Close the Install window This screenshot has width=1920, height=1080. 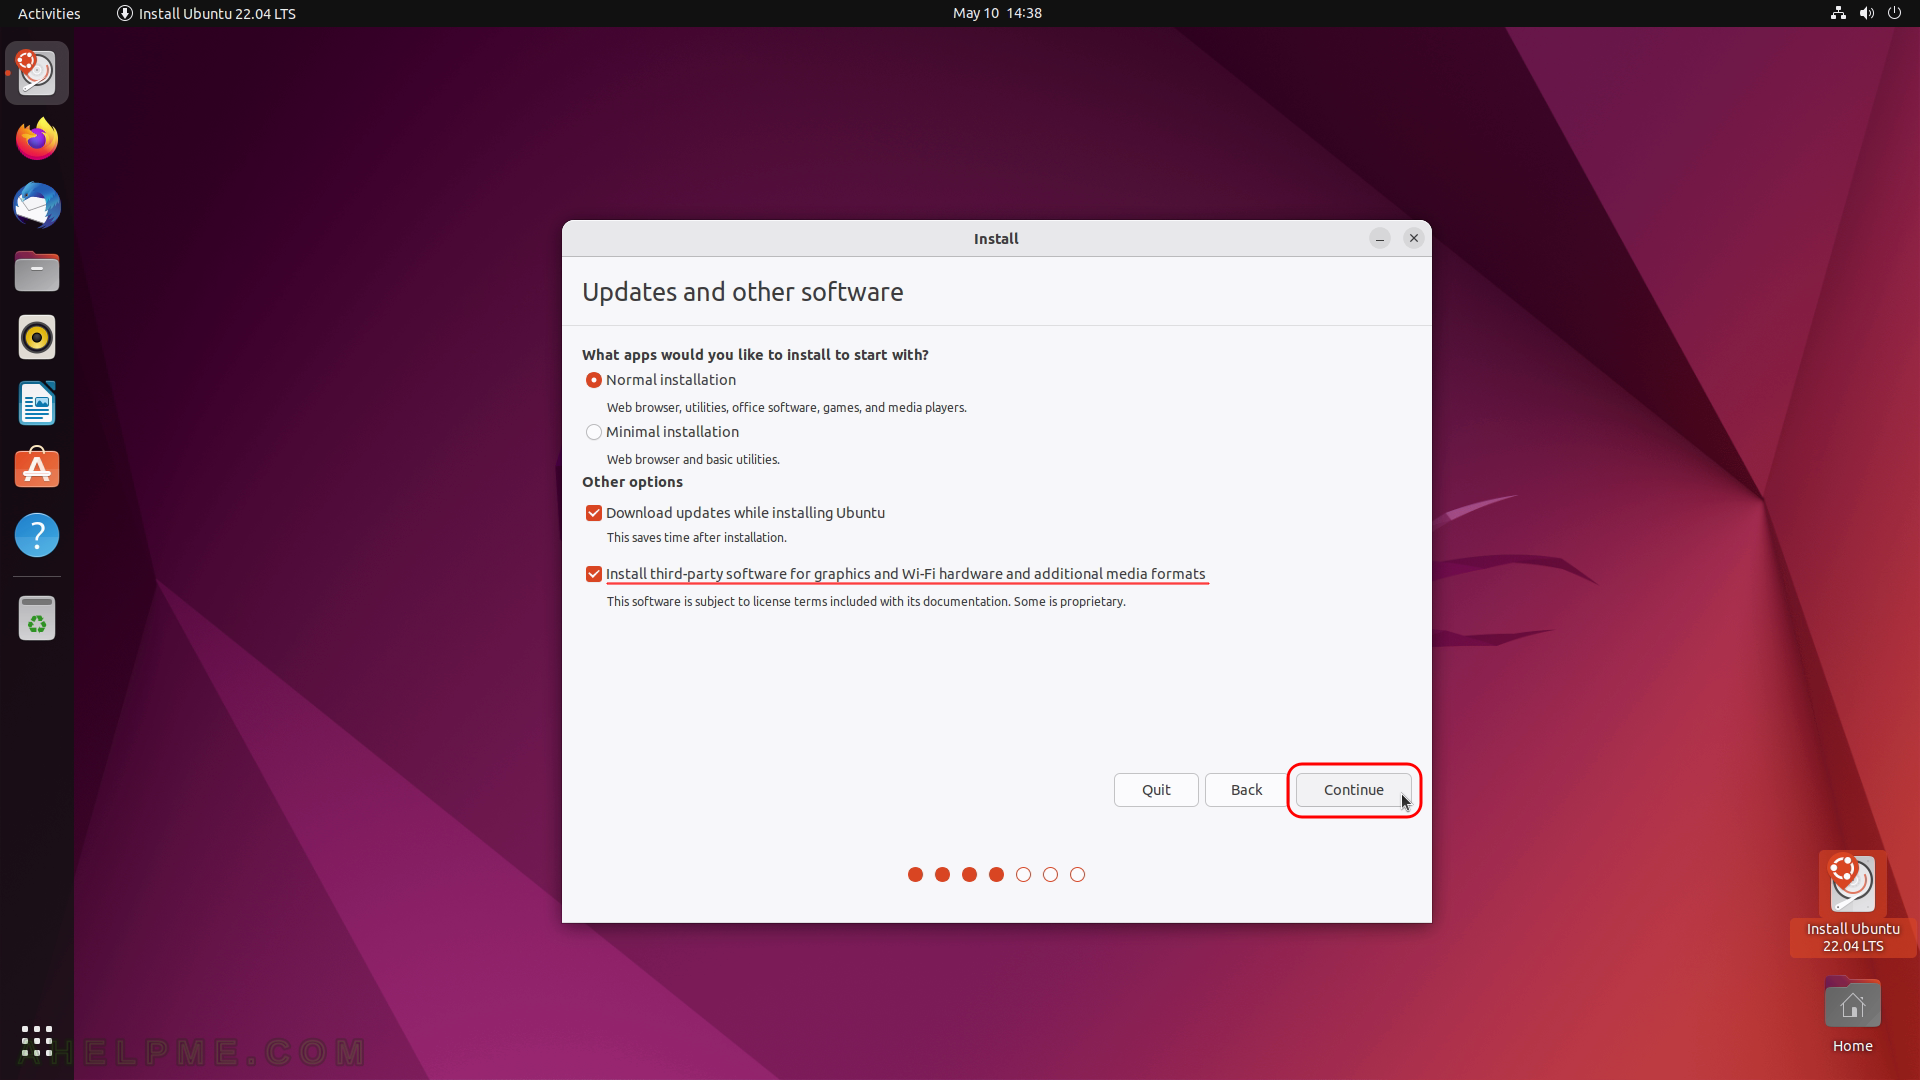pyautogui.click(x=1414, y=238)
